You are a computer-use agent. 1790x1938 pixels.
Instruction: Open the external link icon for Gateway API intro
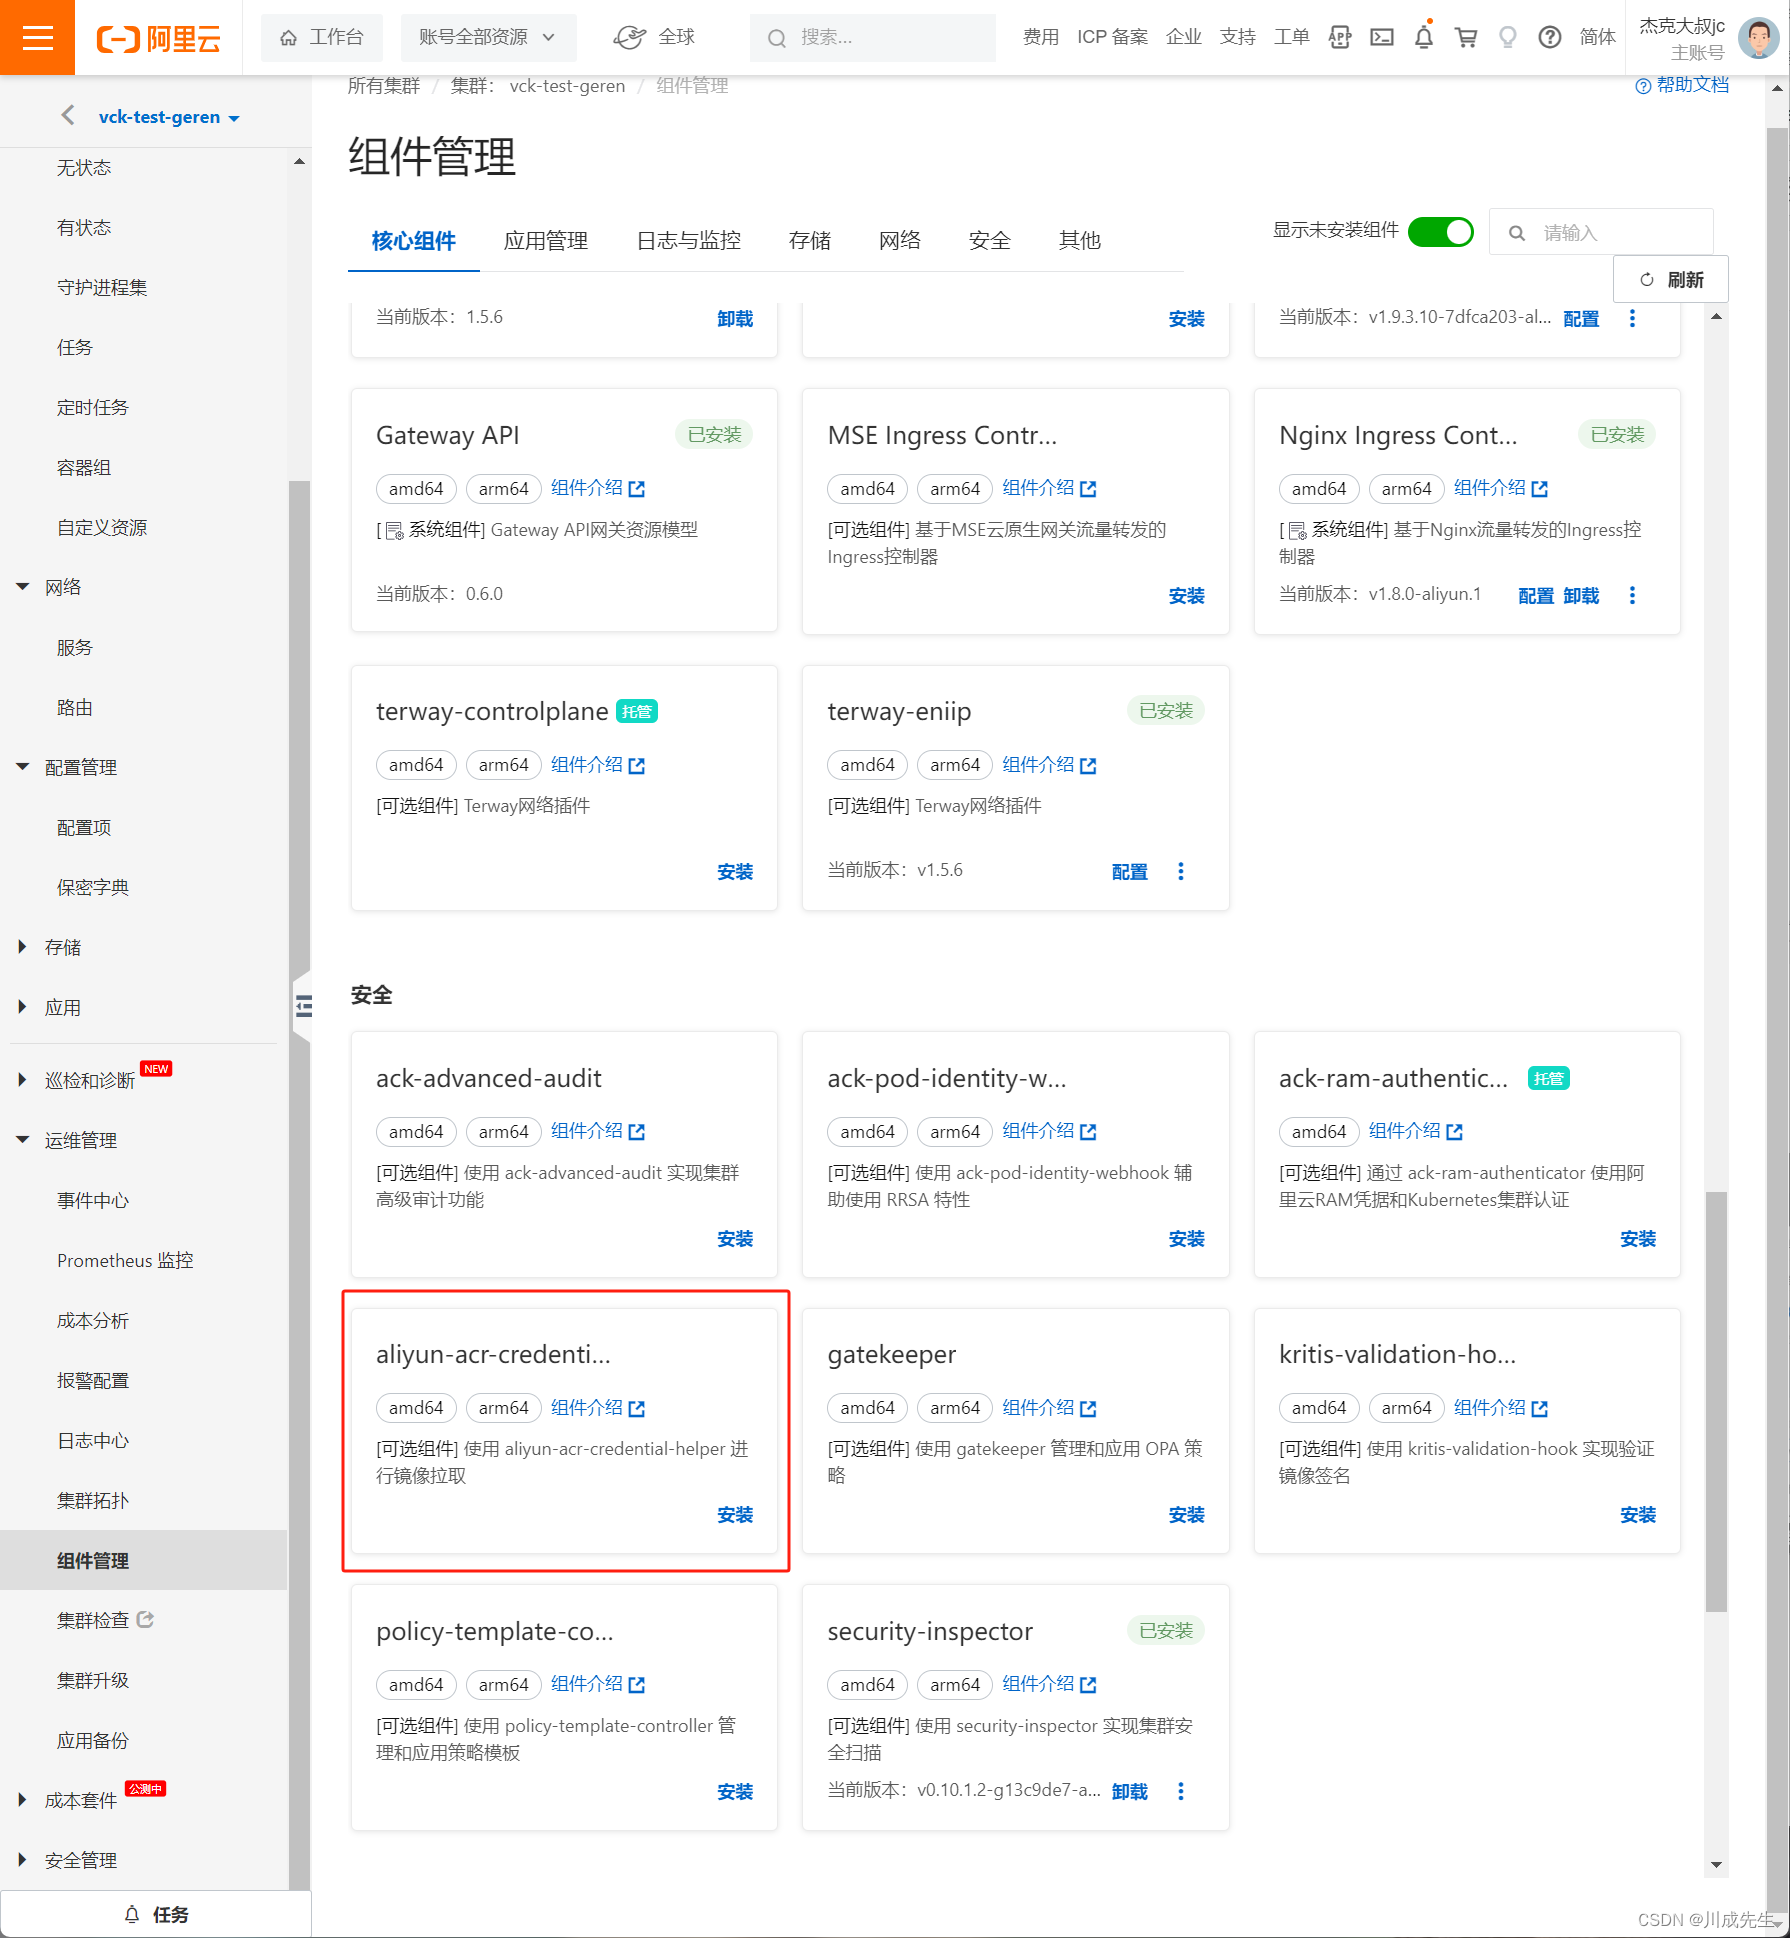point(637,489)
